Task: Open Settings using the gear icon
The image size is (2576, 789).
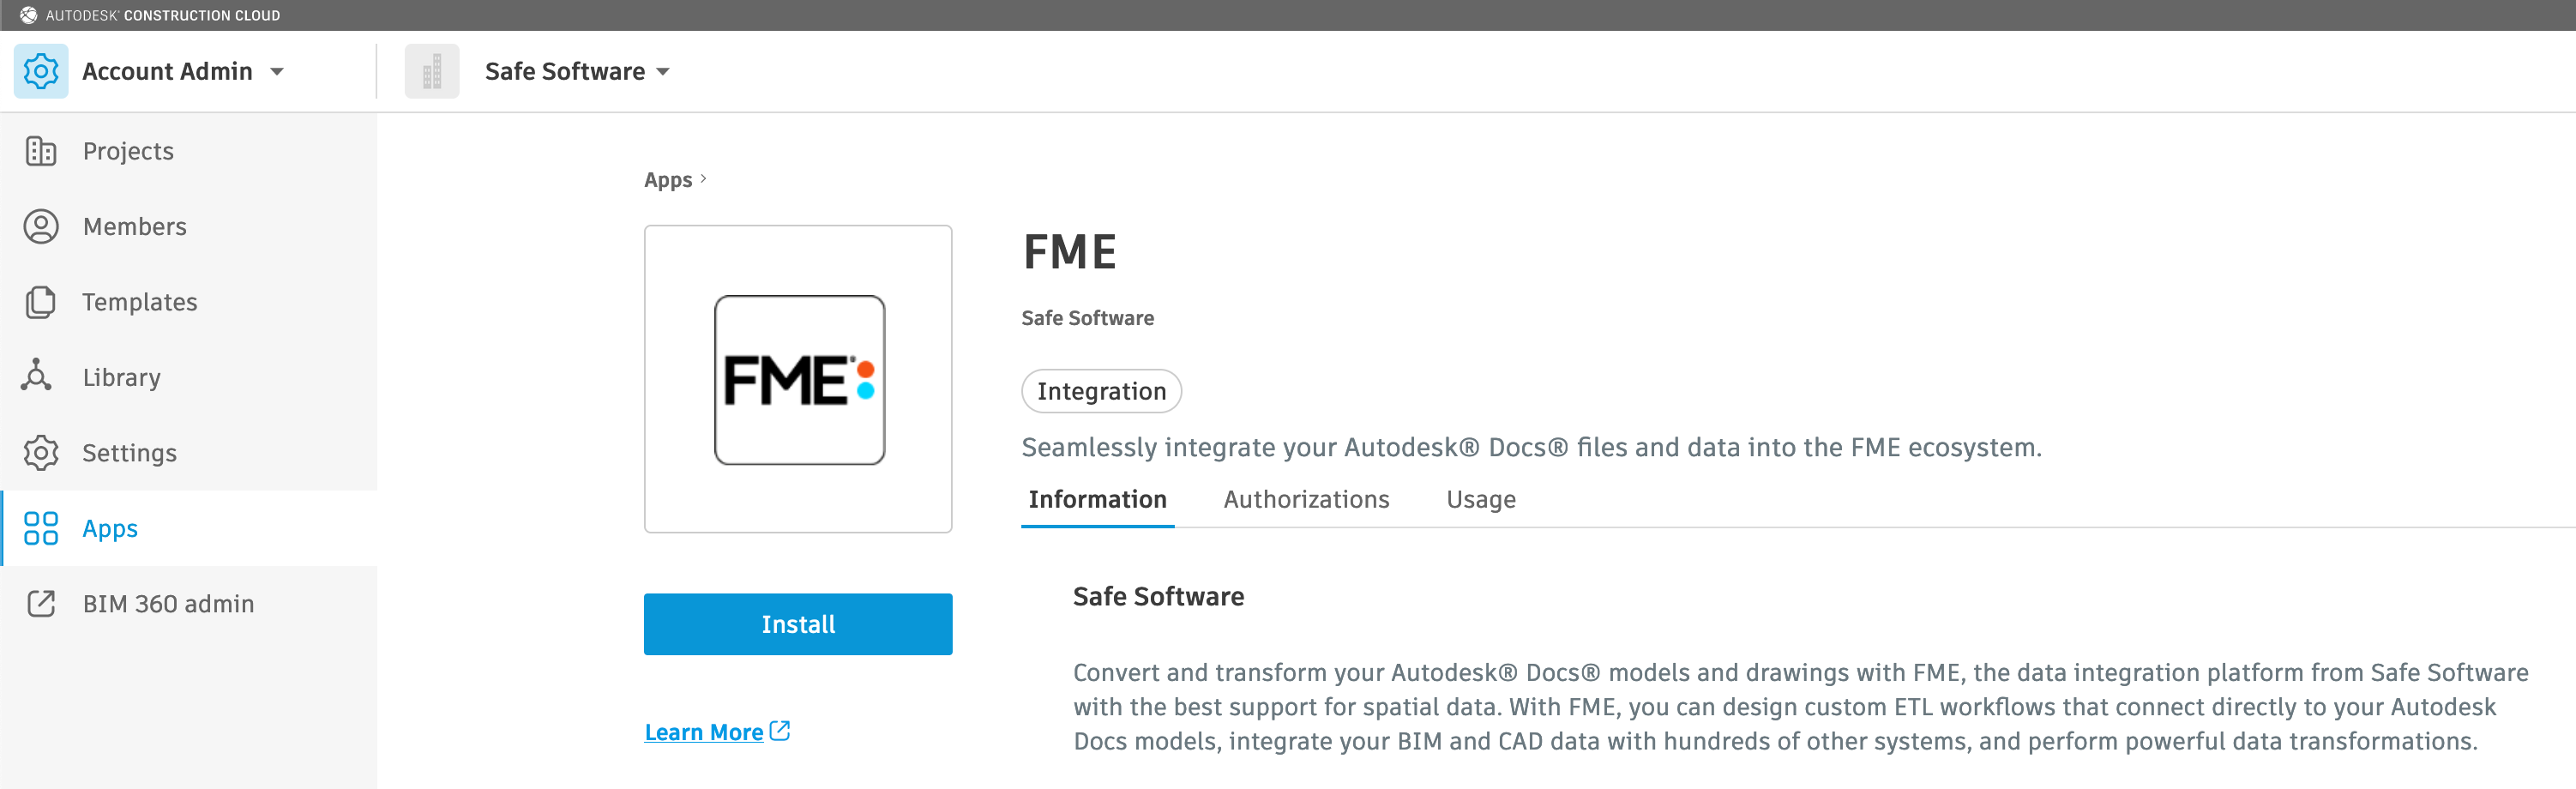Action: click(x=41, y=452)
